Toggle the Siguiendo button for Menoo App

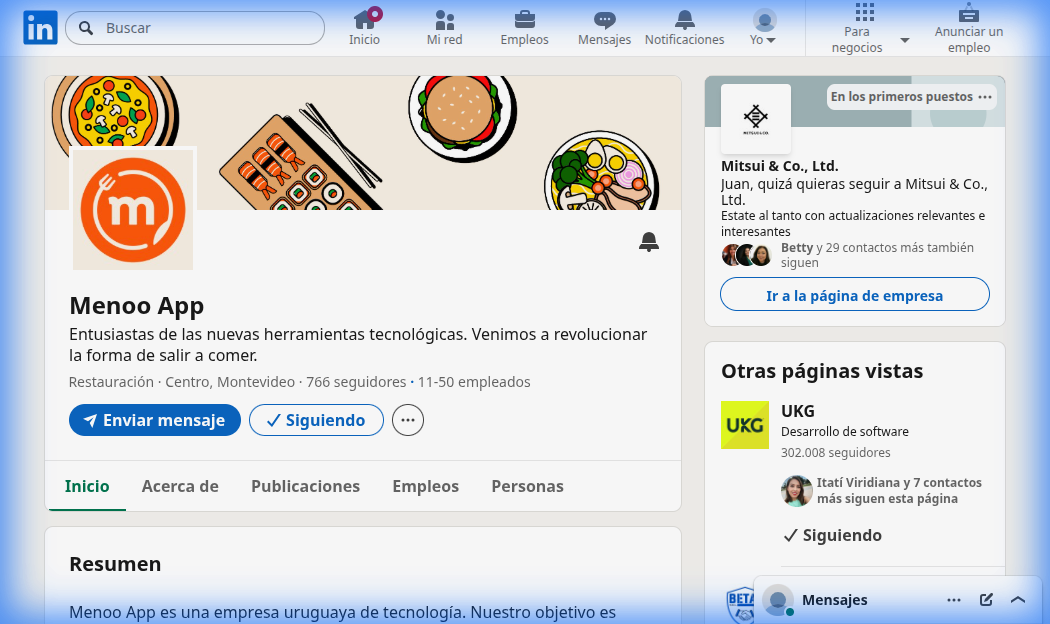[316, 420]
